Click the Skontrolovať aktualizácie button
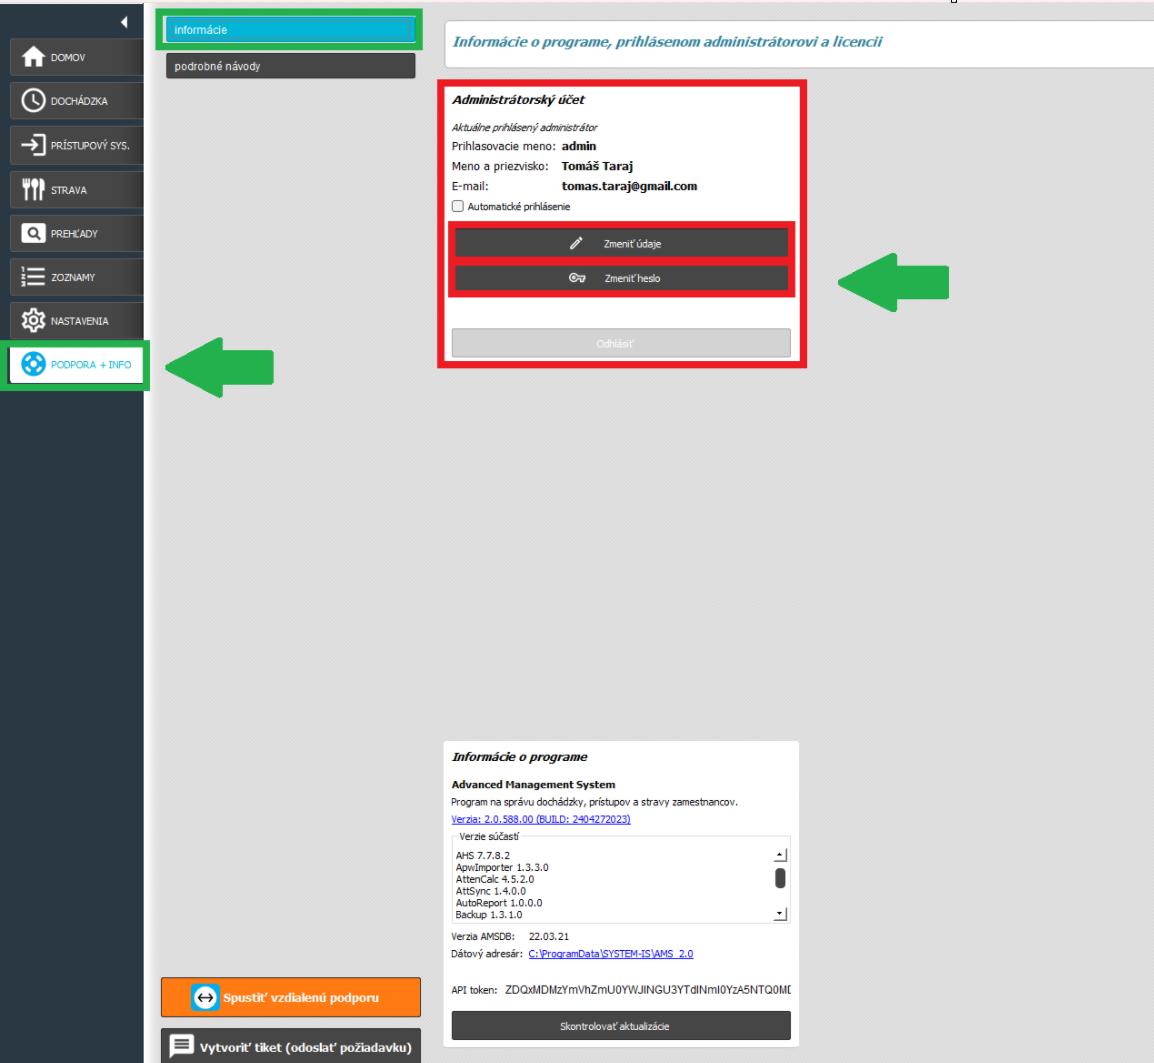Screen dimensions: 1154x1063 [621, 1026]
